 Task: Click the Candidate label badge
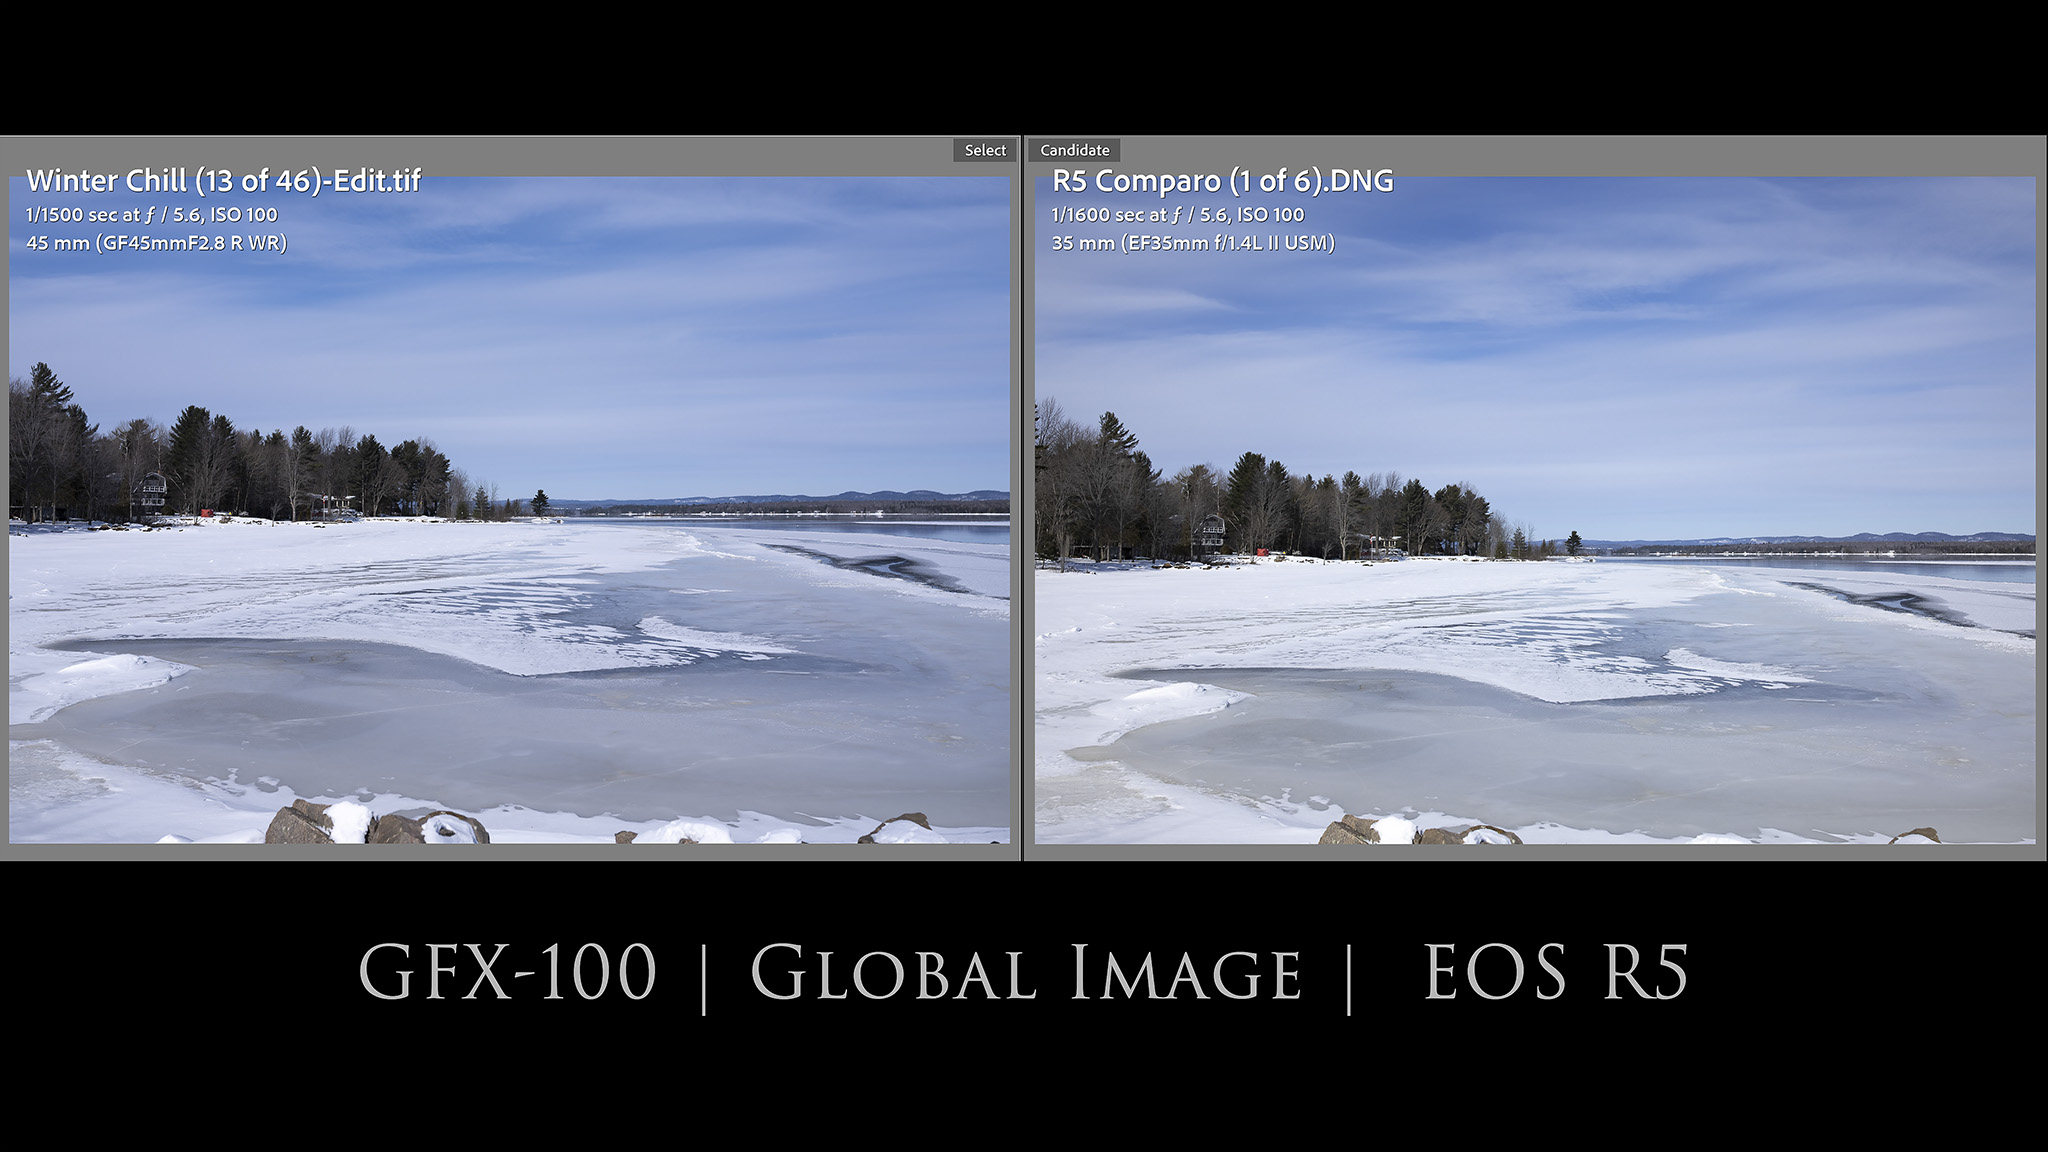tap(1074, 150)
